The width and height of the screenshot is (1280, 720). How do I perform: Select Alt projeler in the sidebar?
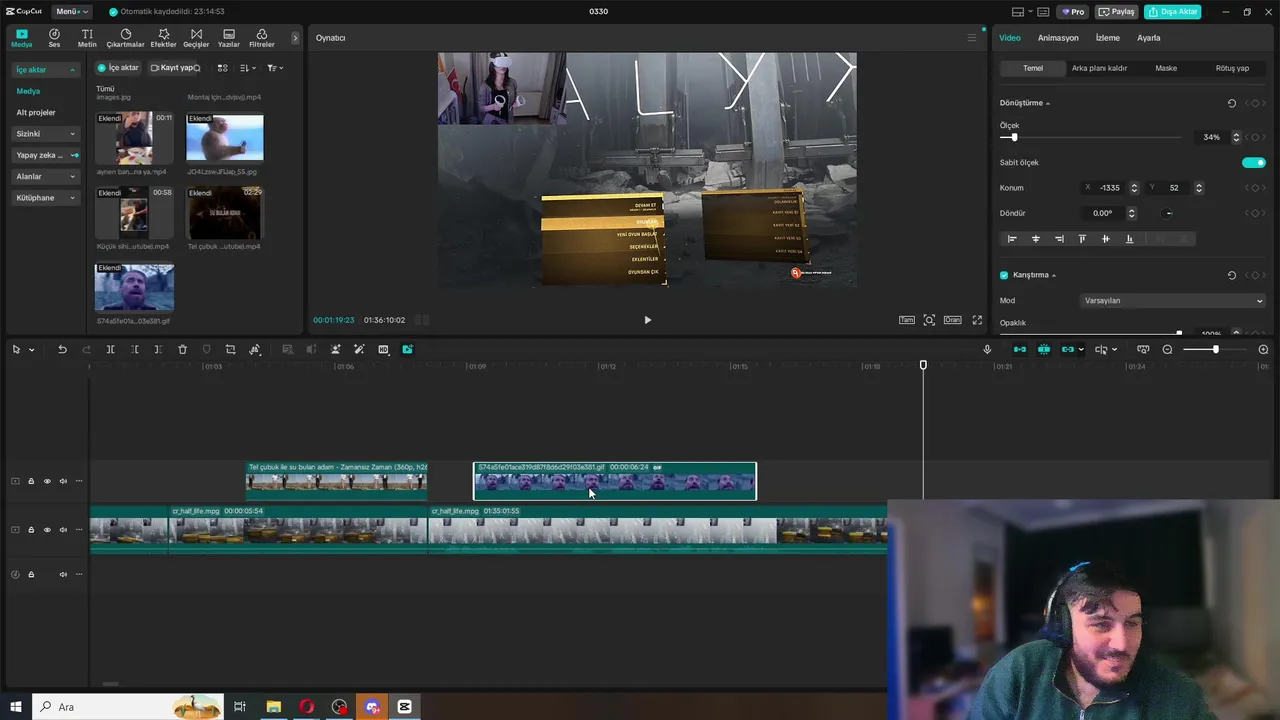point(36,113)
